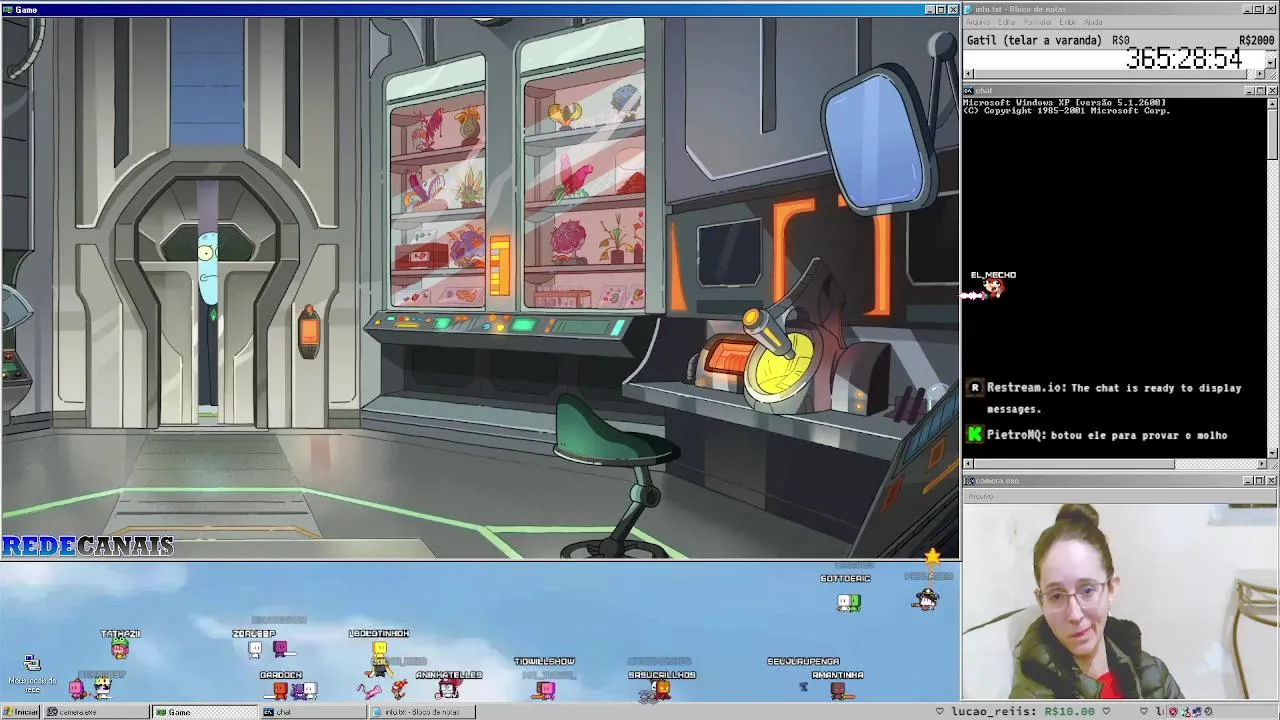The width and height of the screenshot is (1280, 720).
Task: Click the 'Gatil (telar a varanda)' text
Action: click(1034, 41)
